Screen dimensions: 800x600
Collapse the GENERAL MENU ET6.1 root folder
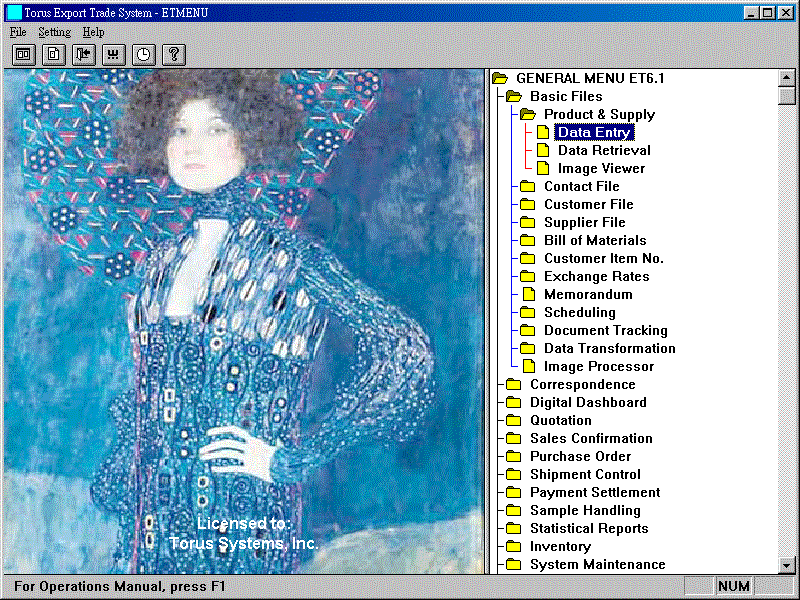tap(500, 79)
